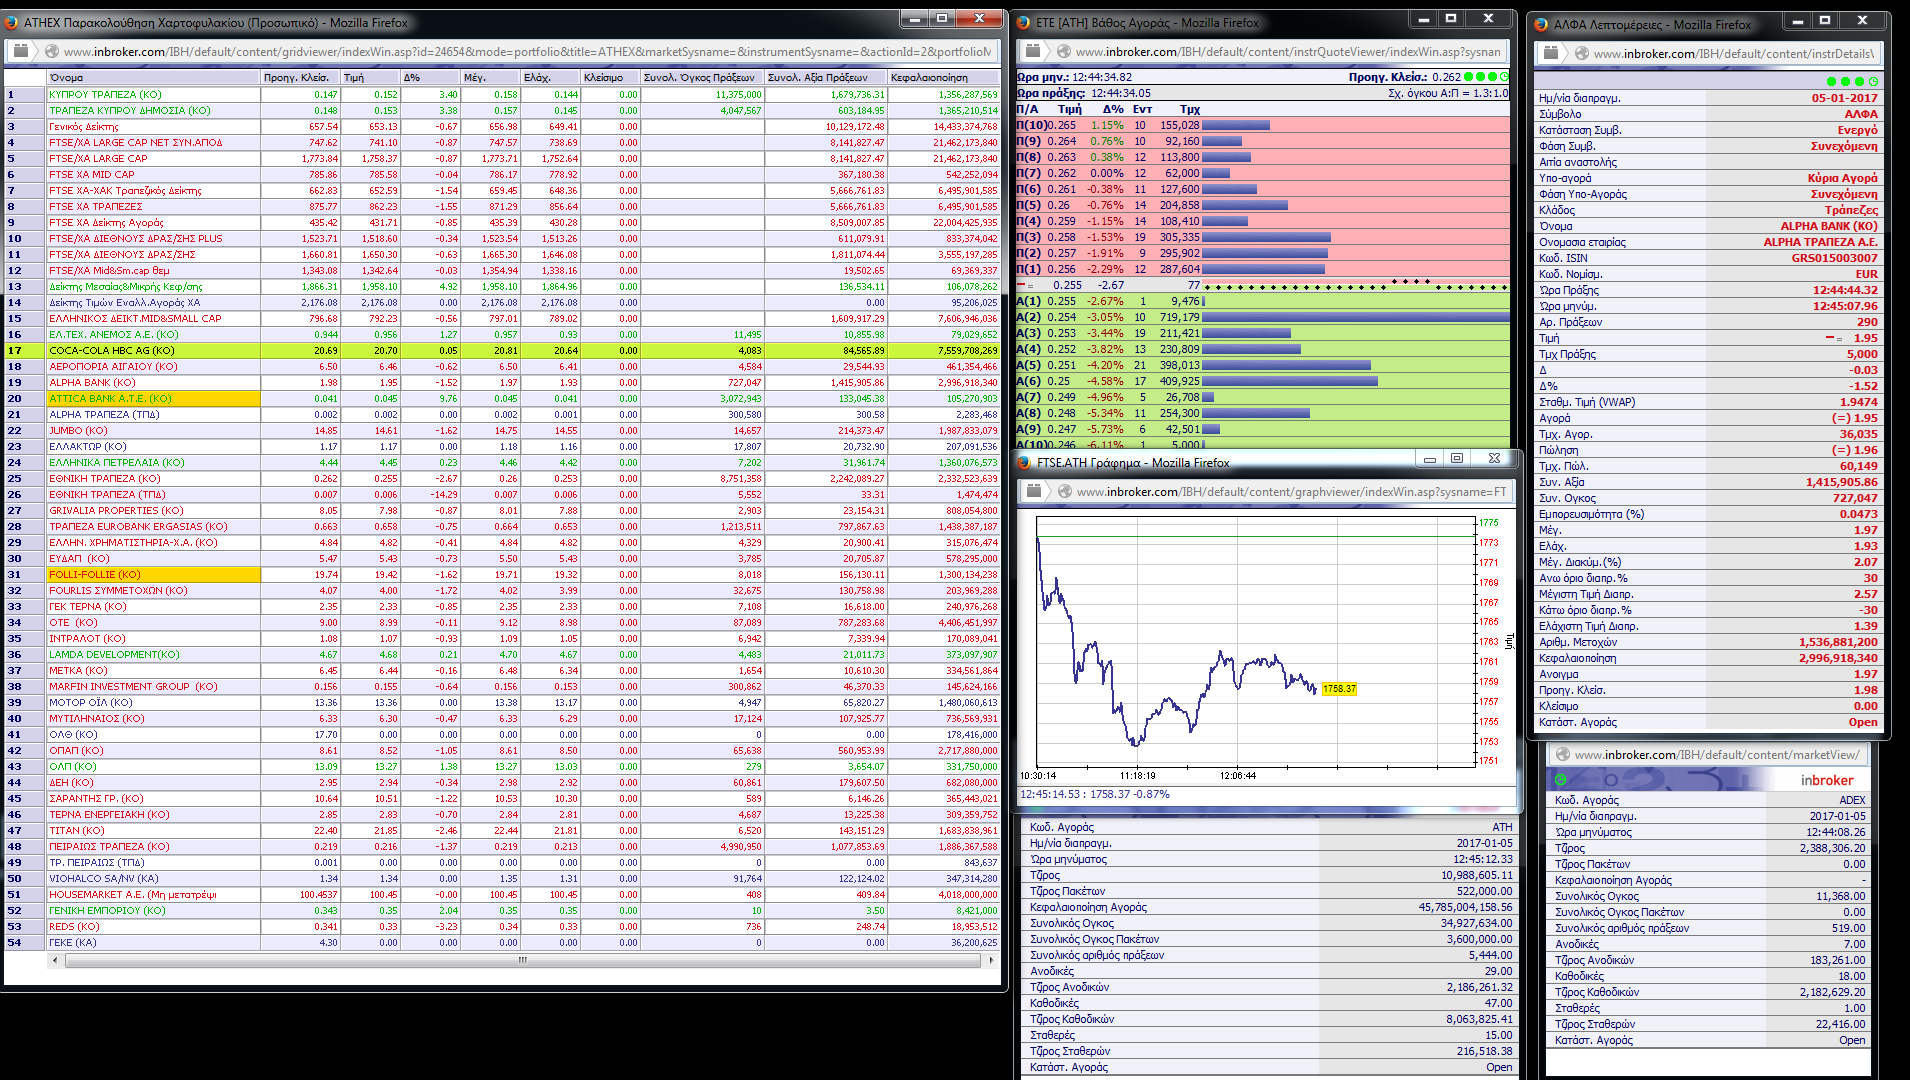Screen dimensions: 1910x1080
Task: Click the tab-strip icon left of the portfolio window's URL
Action: (21, 51)
